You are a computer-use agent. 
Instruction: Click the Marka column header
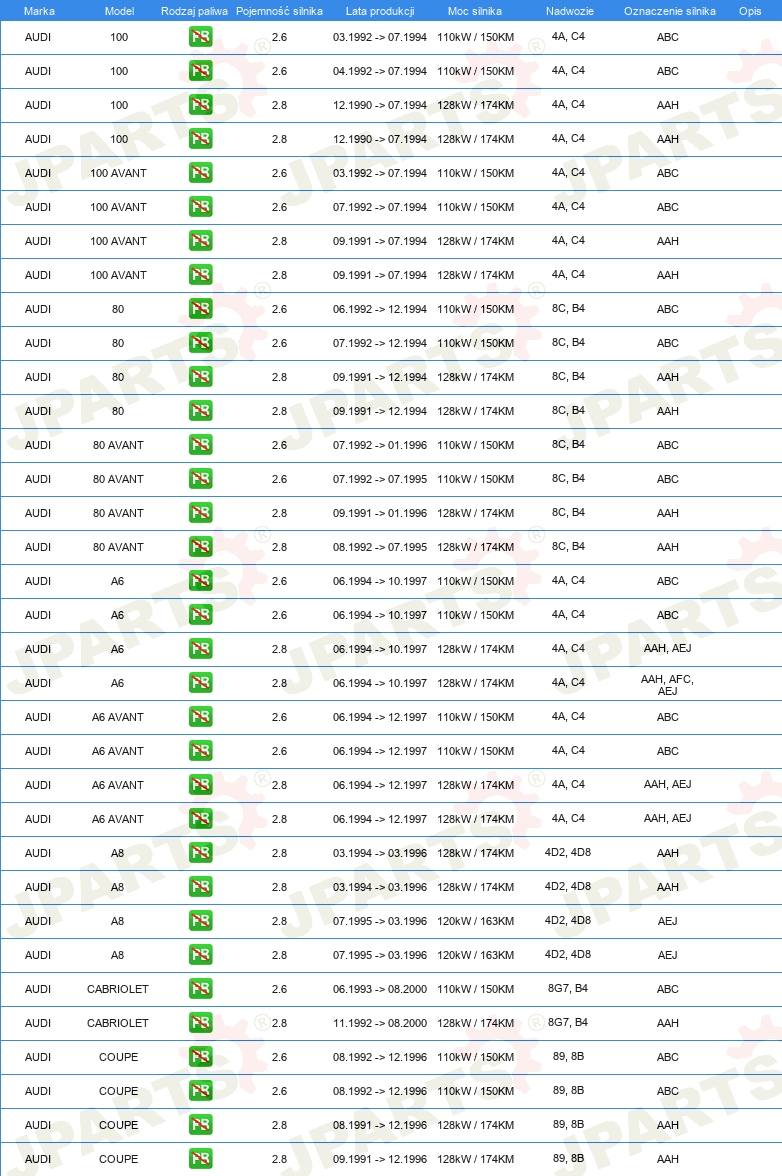coord(39,11)
